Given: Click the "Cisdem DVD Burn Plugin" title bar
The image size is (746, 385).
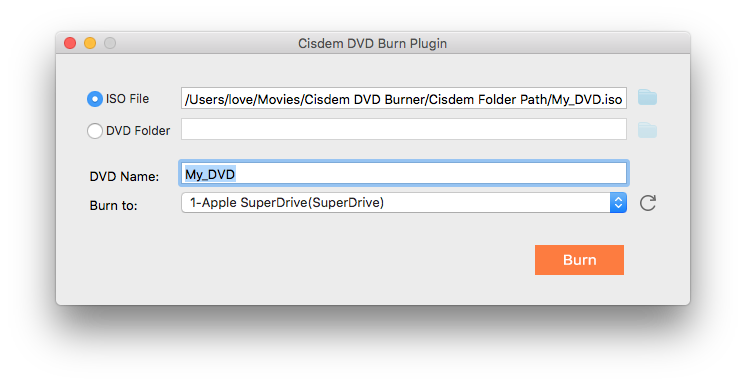Looking at the screenshot, I should click(373, 43).
